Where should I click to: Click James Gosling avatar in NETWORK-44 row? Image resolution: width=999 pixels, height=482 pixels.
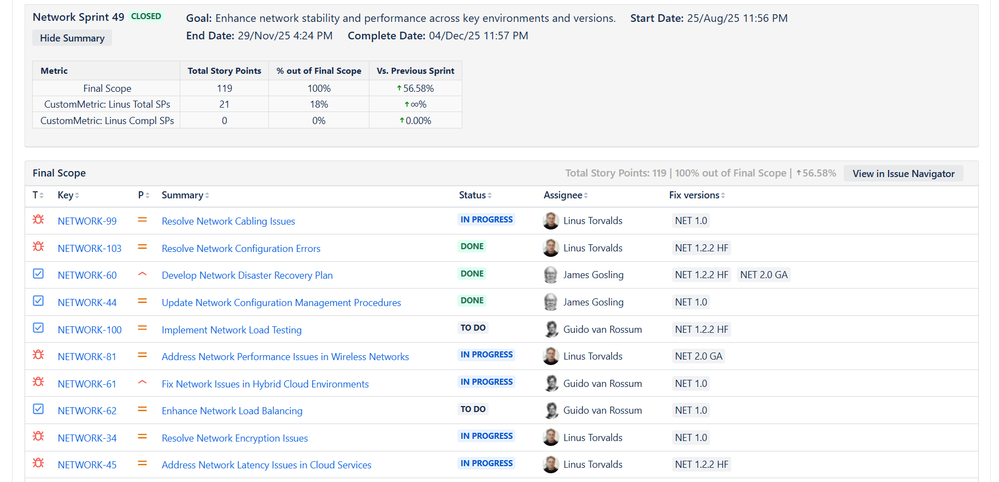point(551,302)
